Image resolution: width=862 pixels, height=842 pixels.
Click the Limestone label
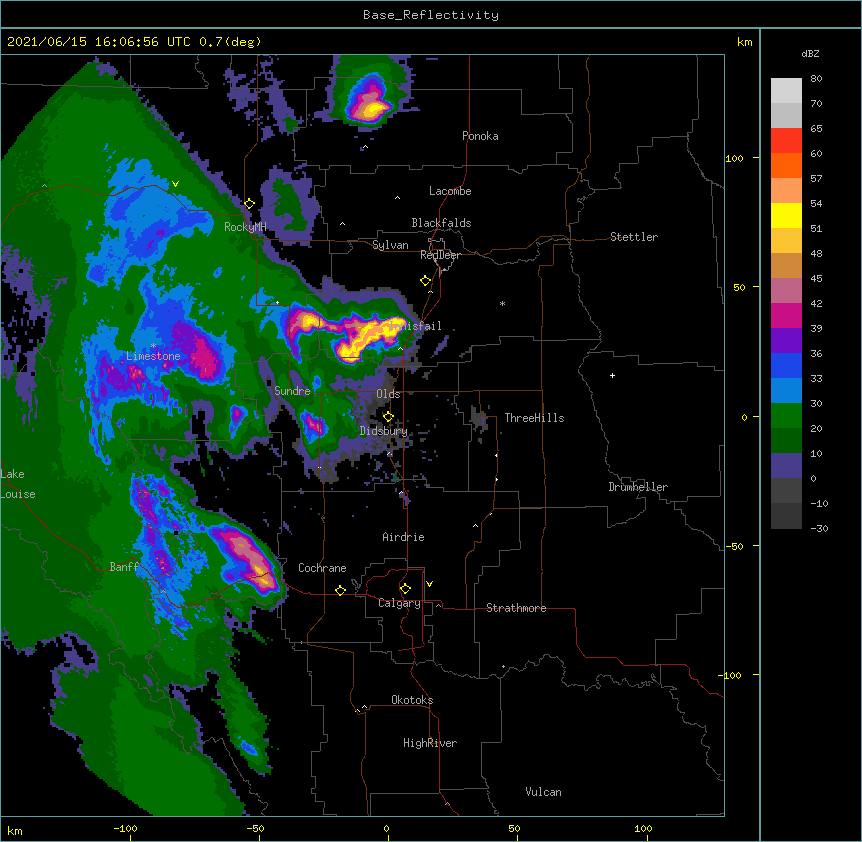[x=153, y=356]
